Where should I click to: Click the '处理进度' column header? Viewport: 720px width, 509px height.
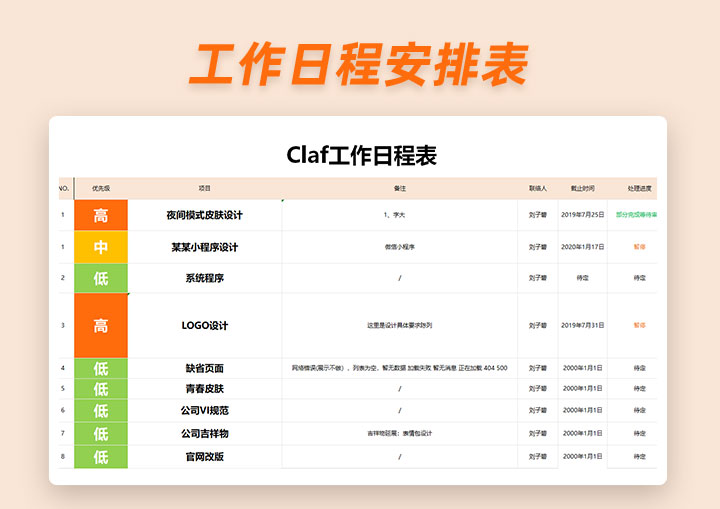point(639,188)
